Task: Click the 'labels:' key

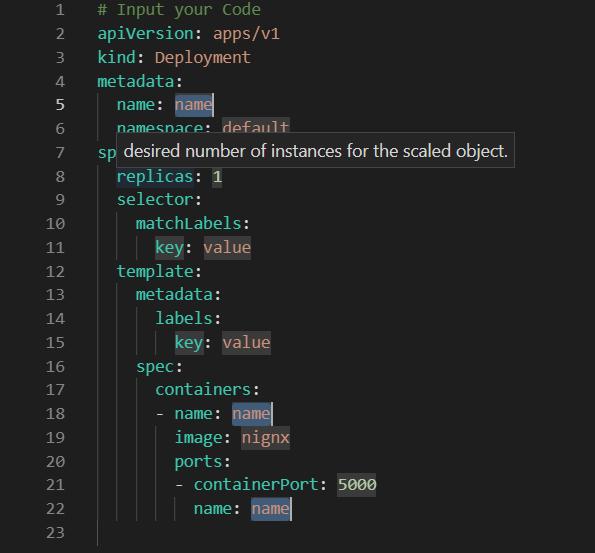Action: point(188,319)
